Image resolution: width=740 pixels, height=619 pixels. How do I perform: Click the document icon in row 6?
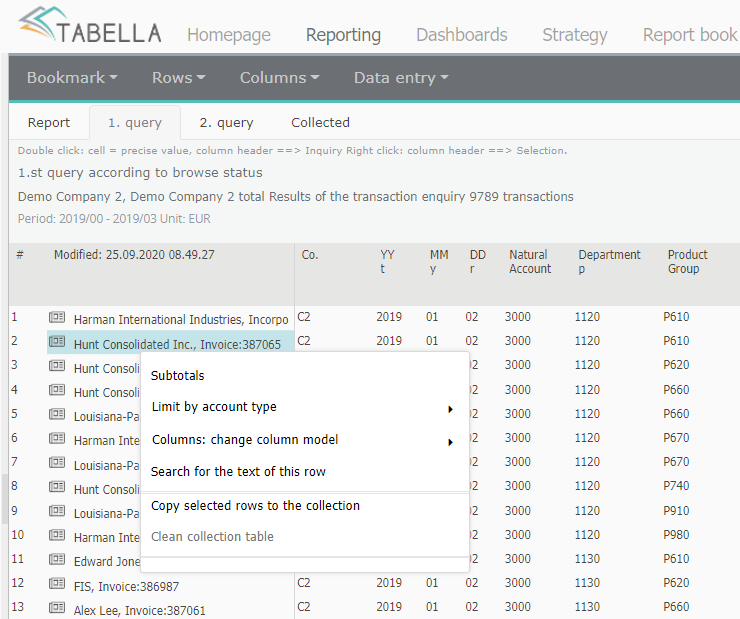point(57,438)
